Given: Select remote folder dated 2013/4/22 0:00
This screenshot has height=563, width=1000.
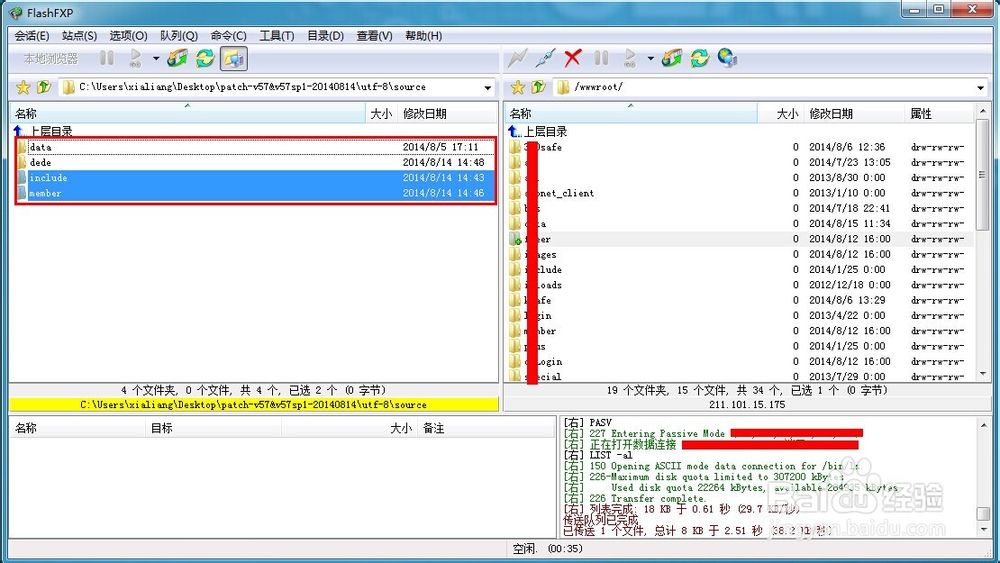Looking at the screenshot, I should pyautogui.click(x=740, y=315).
